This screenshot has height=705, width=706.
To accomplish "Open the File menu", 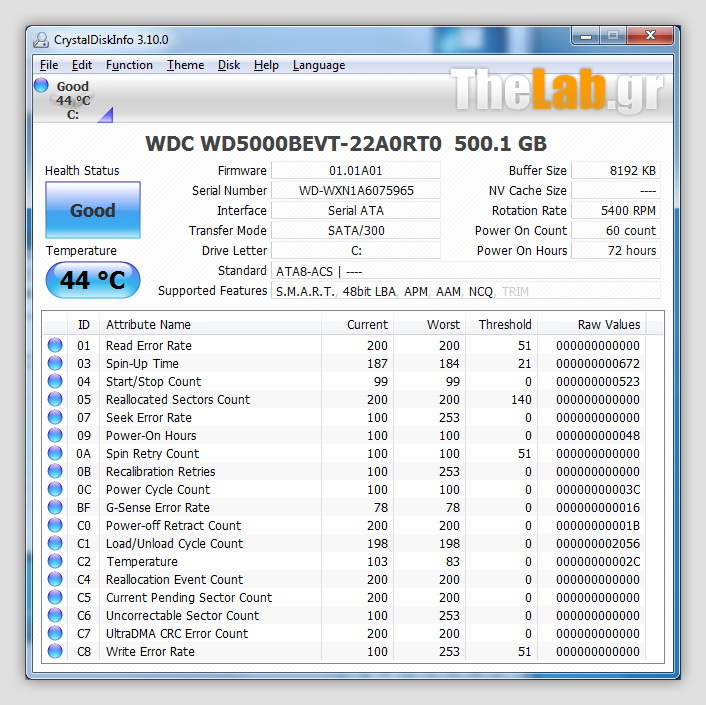I will [49, 65].
